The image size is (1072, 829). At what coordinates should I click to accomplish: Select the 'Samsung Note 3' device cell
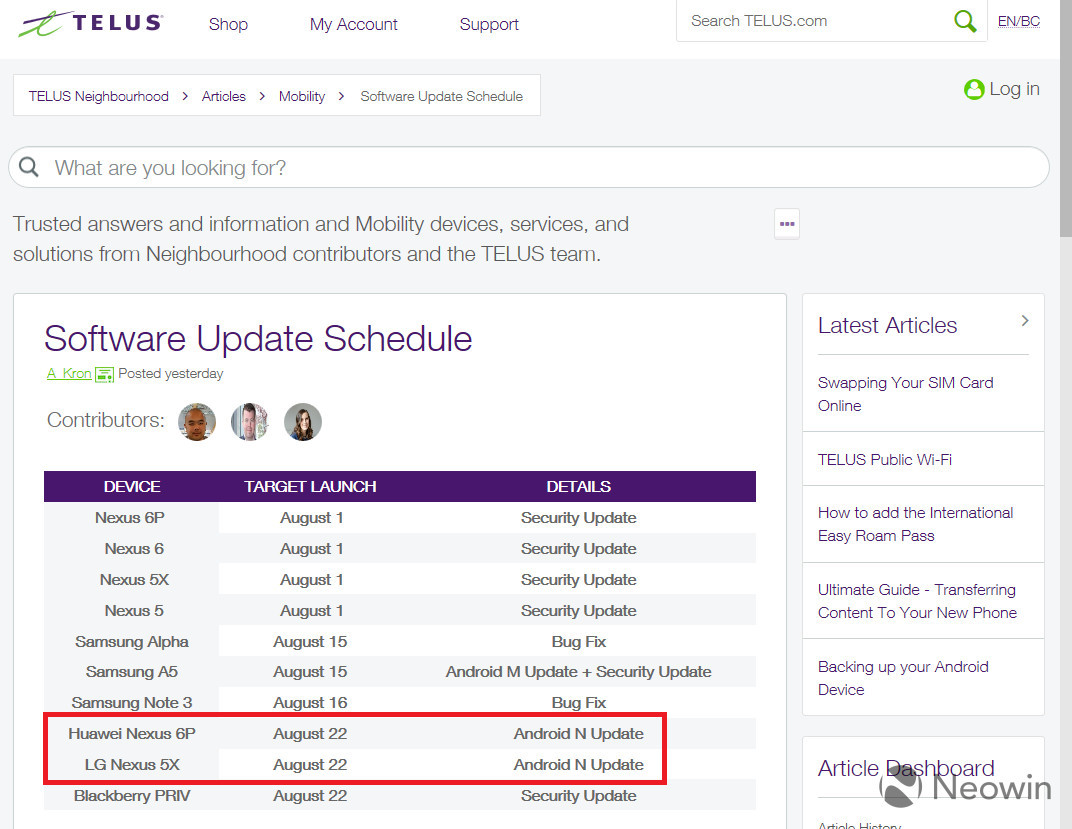click(132, 703)
